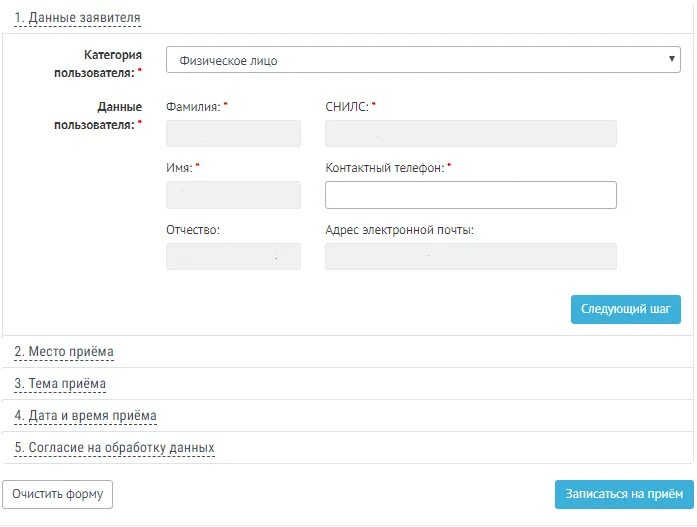Click the Отчество input field
The width and height of the screenshot is (697, 527).
233,256
